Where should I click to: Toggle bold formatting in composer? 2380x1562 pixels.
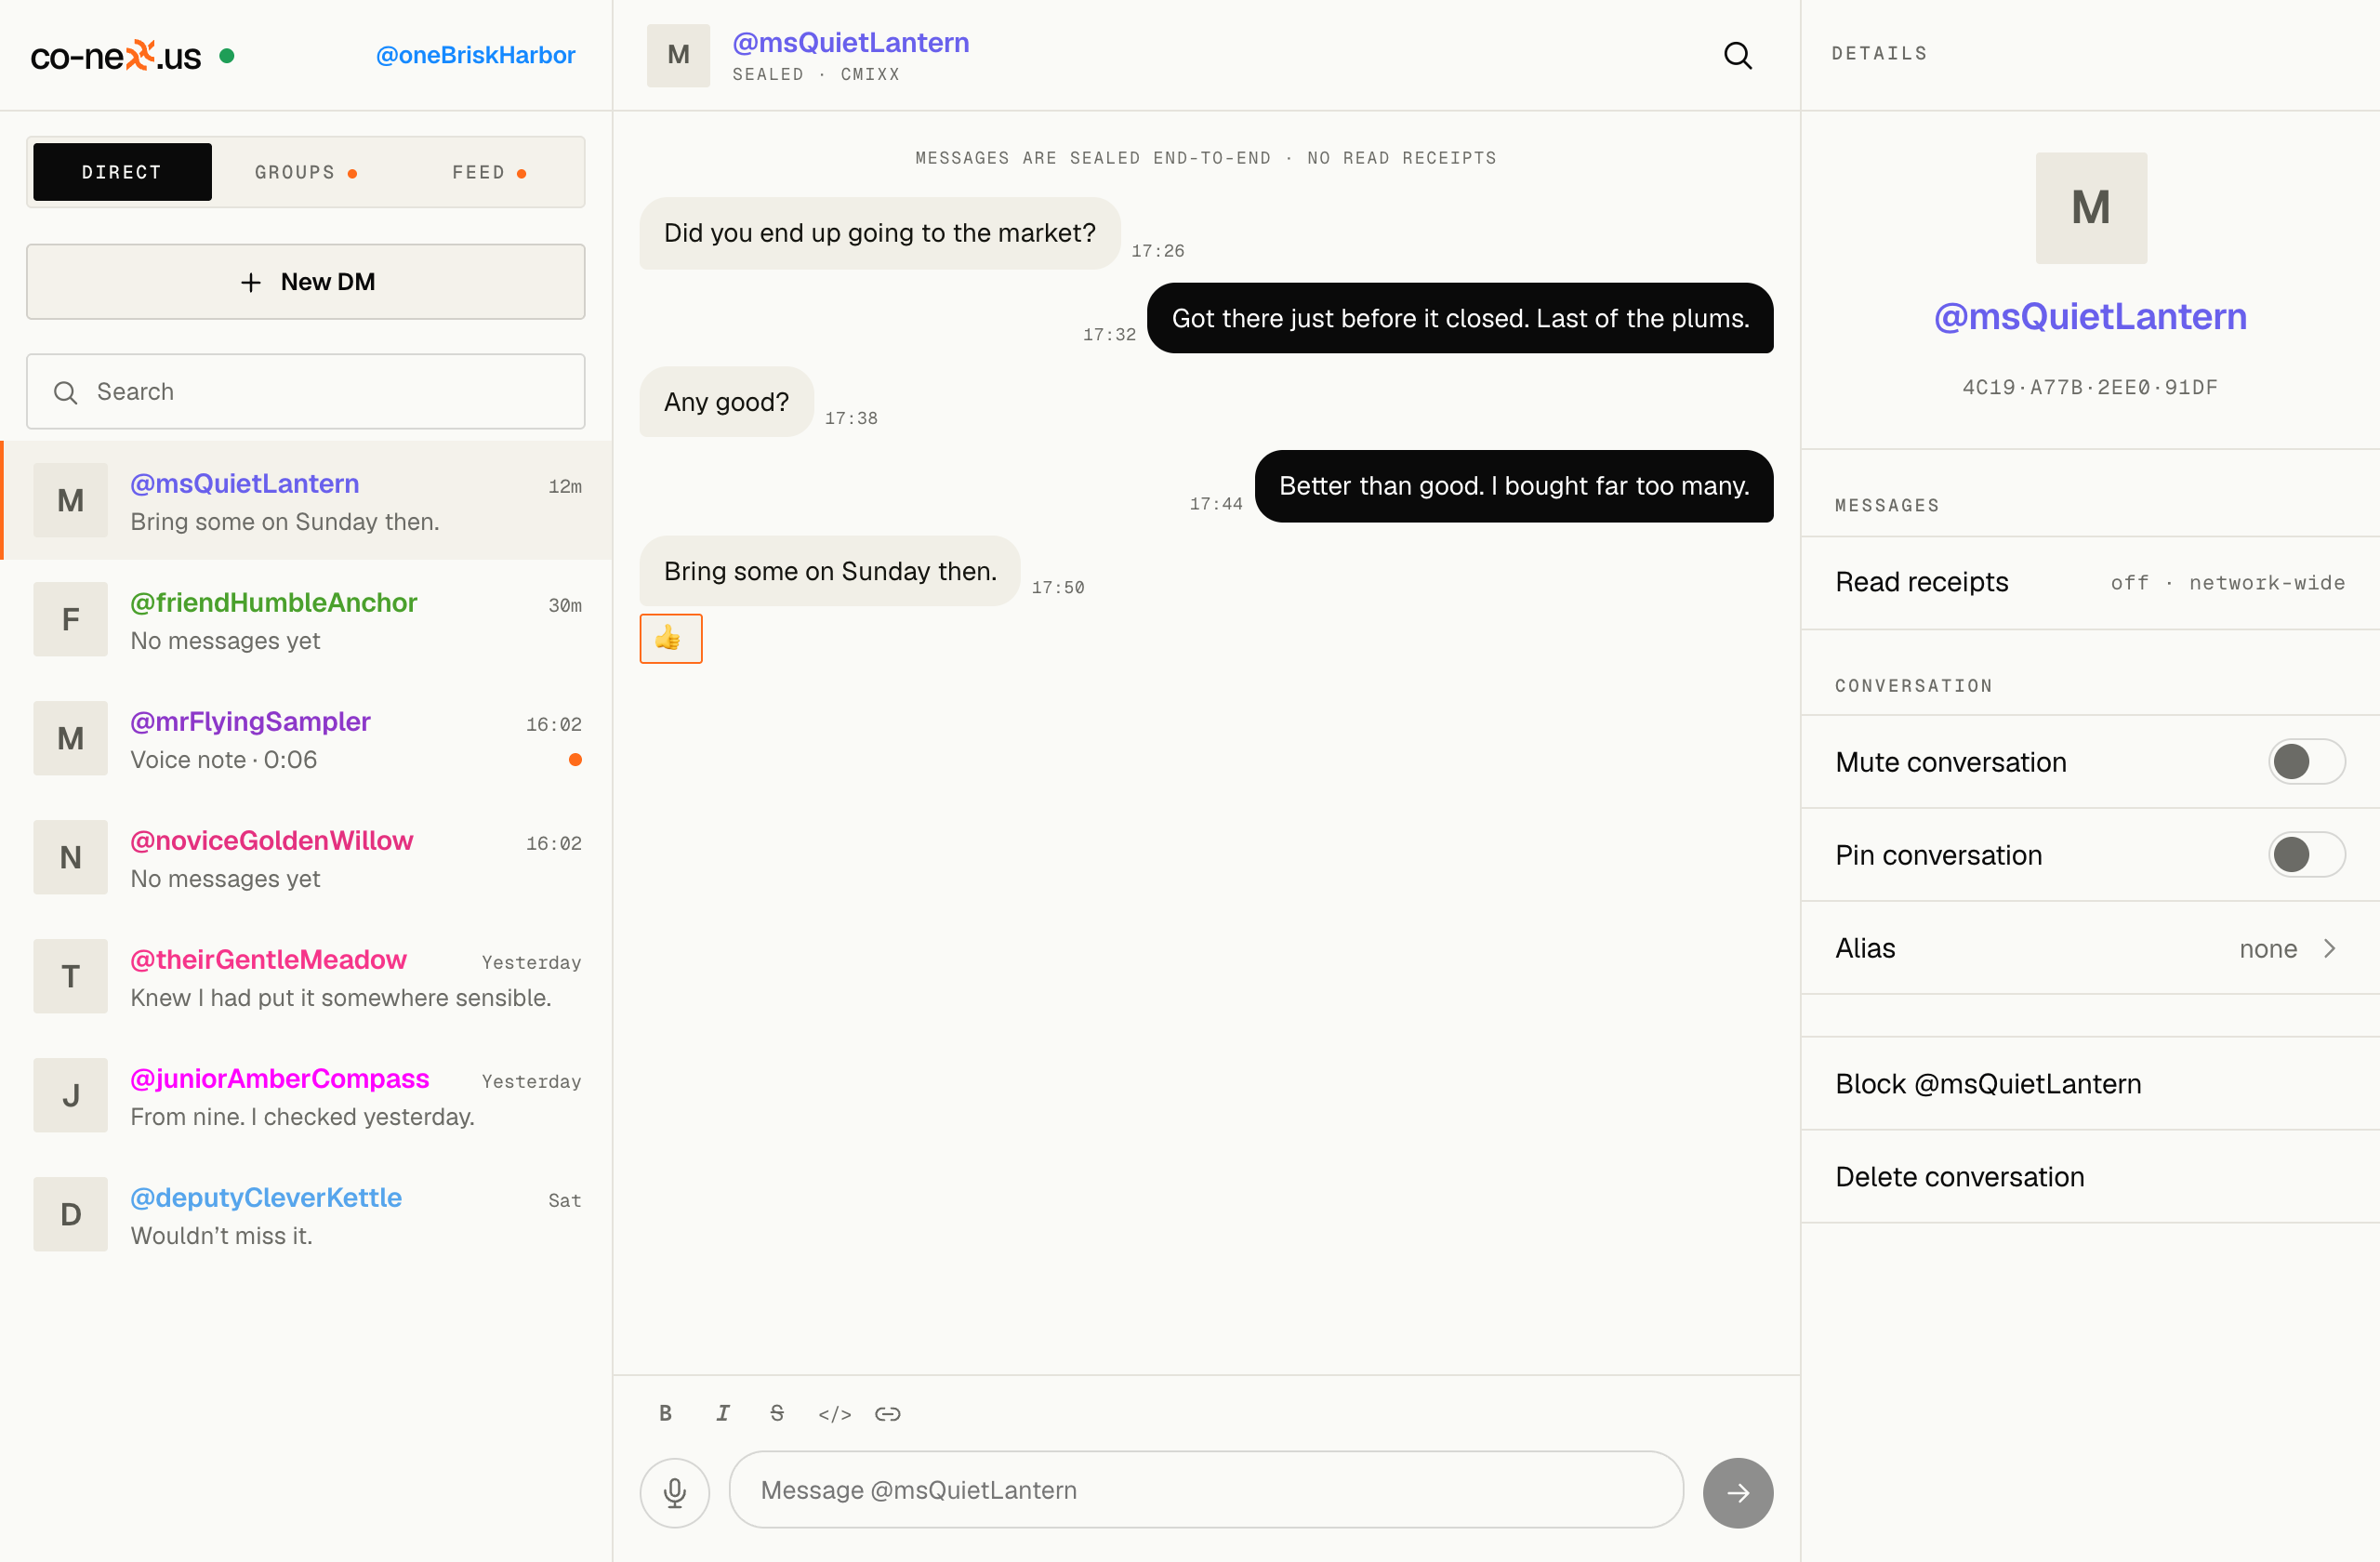(x=665, y=1413)
